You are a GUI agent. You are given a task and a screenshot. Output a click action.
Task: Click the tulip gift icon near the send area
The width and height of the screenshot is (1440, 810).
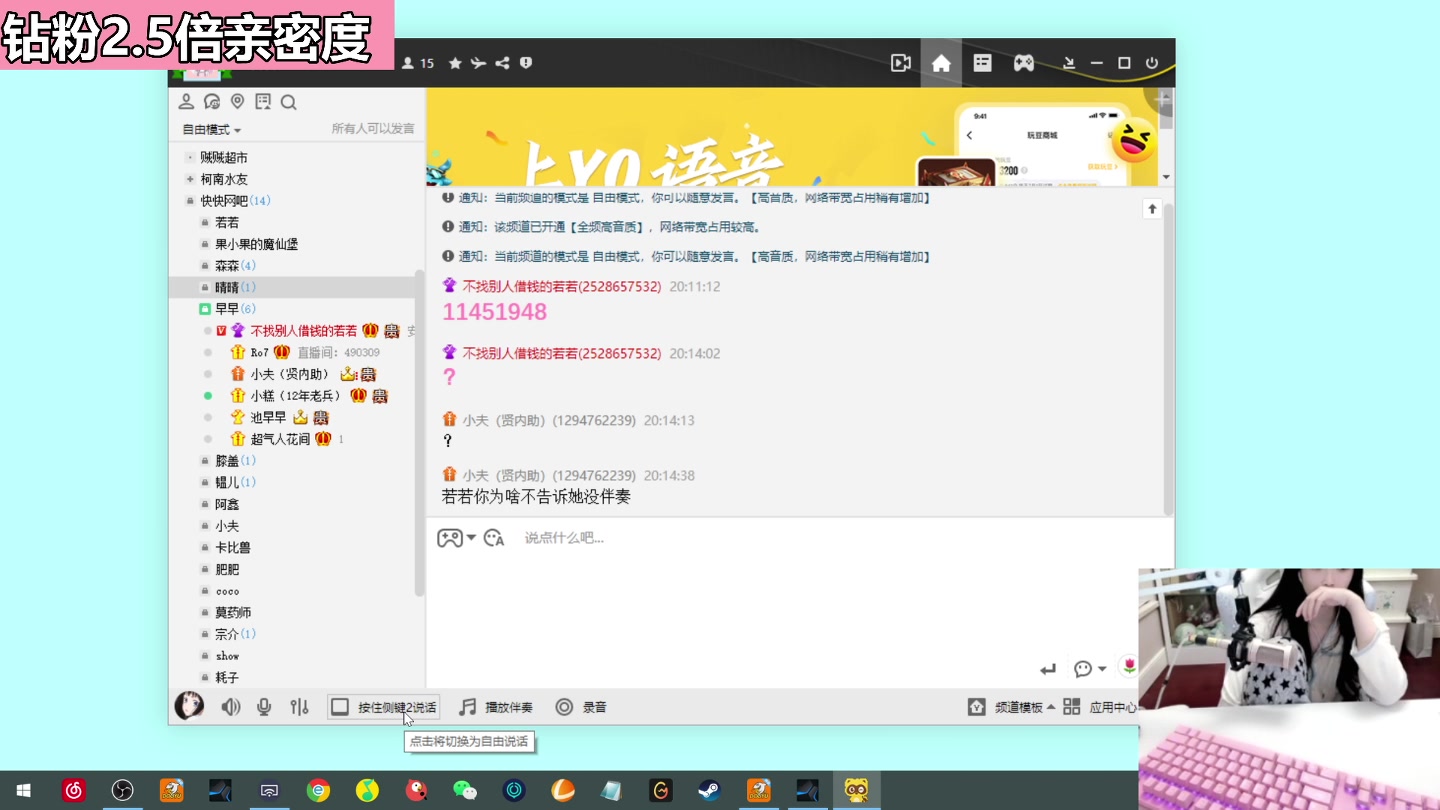click(x=1129, y=668)
